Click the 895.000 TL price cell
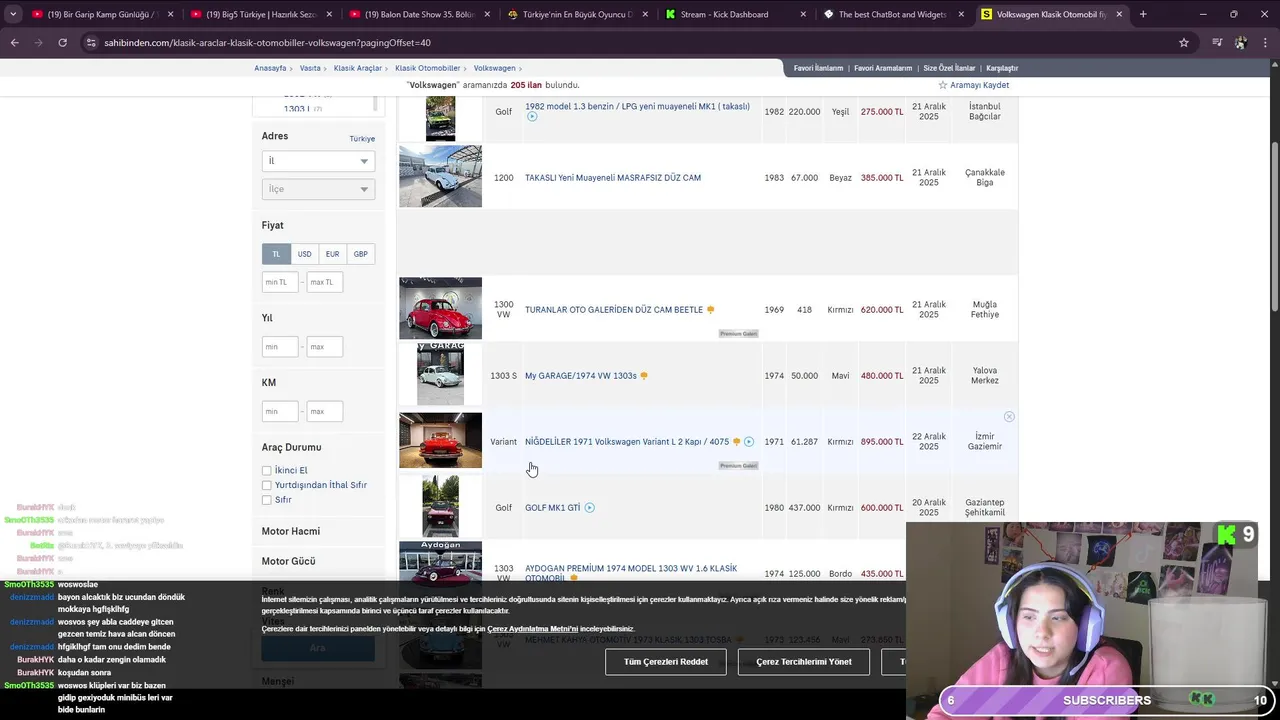The width and height of the screenshot is (1280, 720). tap(882, 442)
